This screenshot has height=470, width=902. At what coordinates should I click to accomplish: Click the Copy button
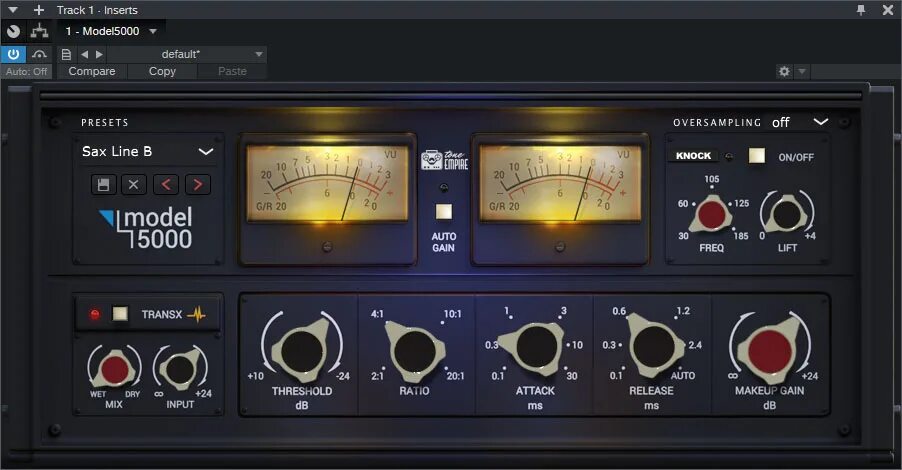[x=162, y=71]
